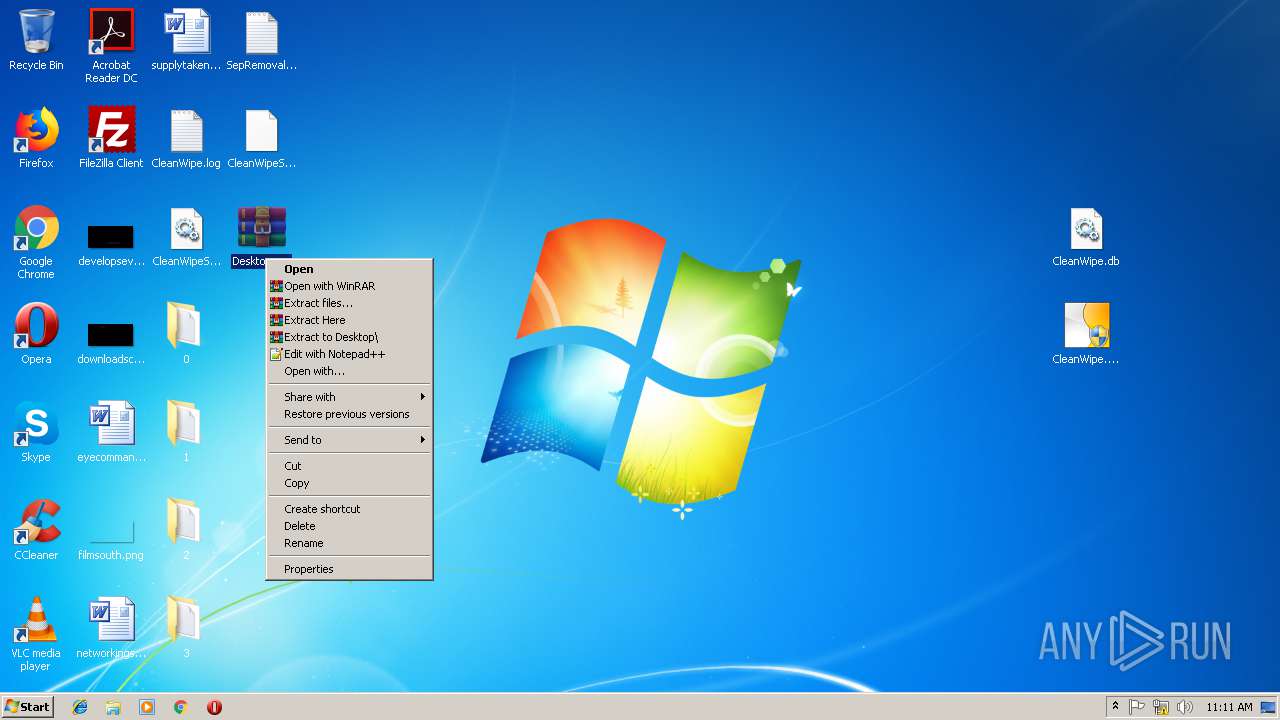Screen dimensions: 1280x720
Task: Choose Open in context menu
Action: pyautogui.click(x=349, y=269)
